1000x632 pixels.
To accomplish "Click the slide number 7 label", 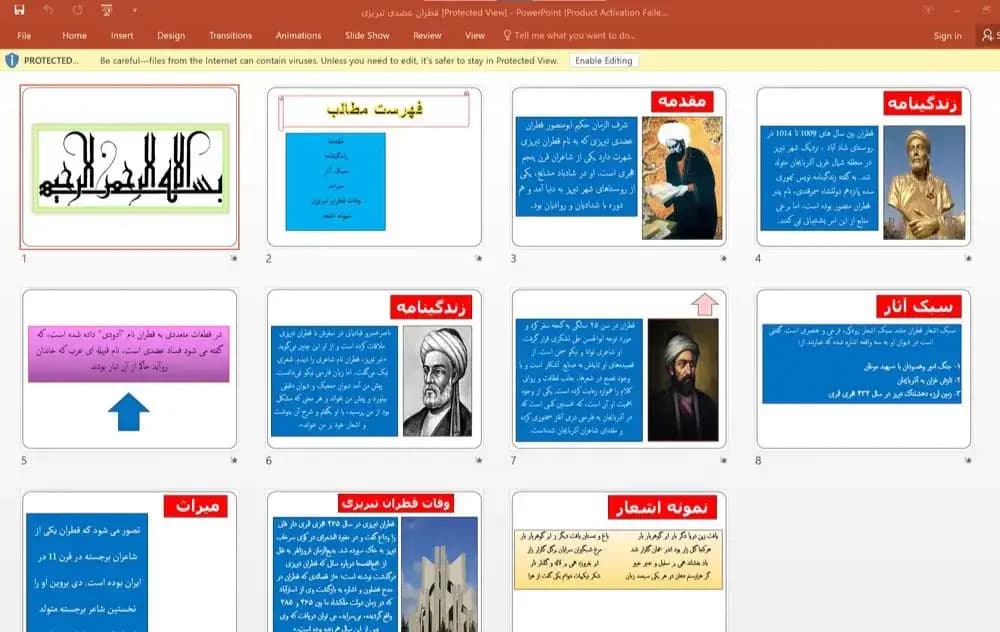I will [x=513, y=460].
